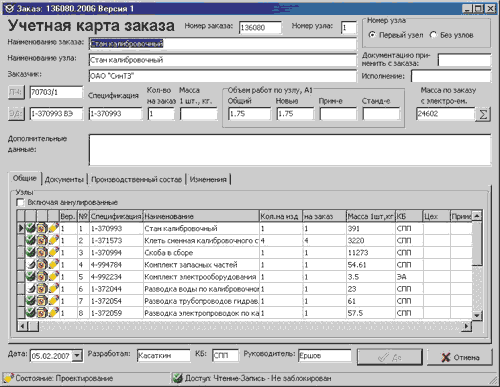Switch to the Документы tab
The height and width of the screenshot is (387, 500).
point(64,179)
